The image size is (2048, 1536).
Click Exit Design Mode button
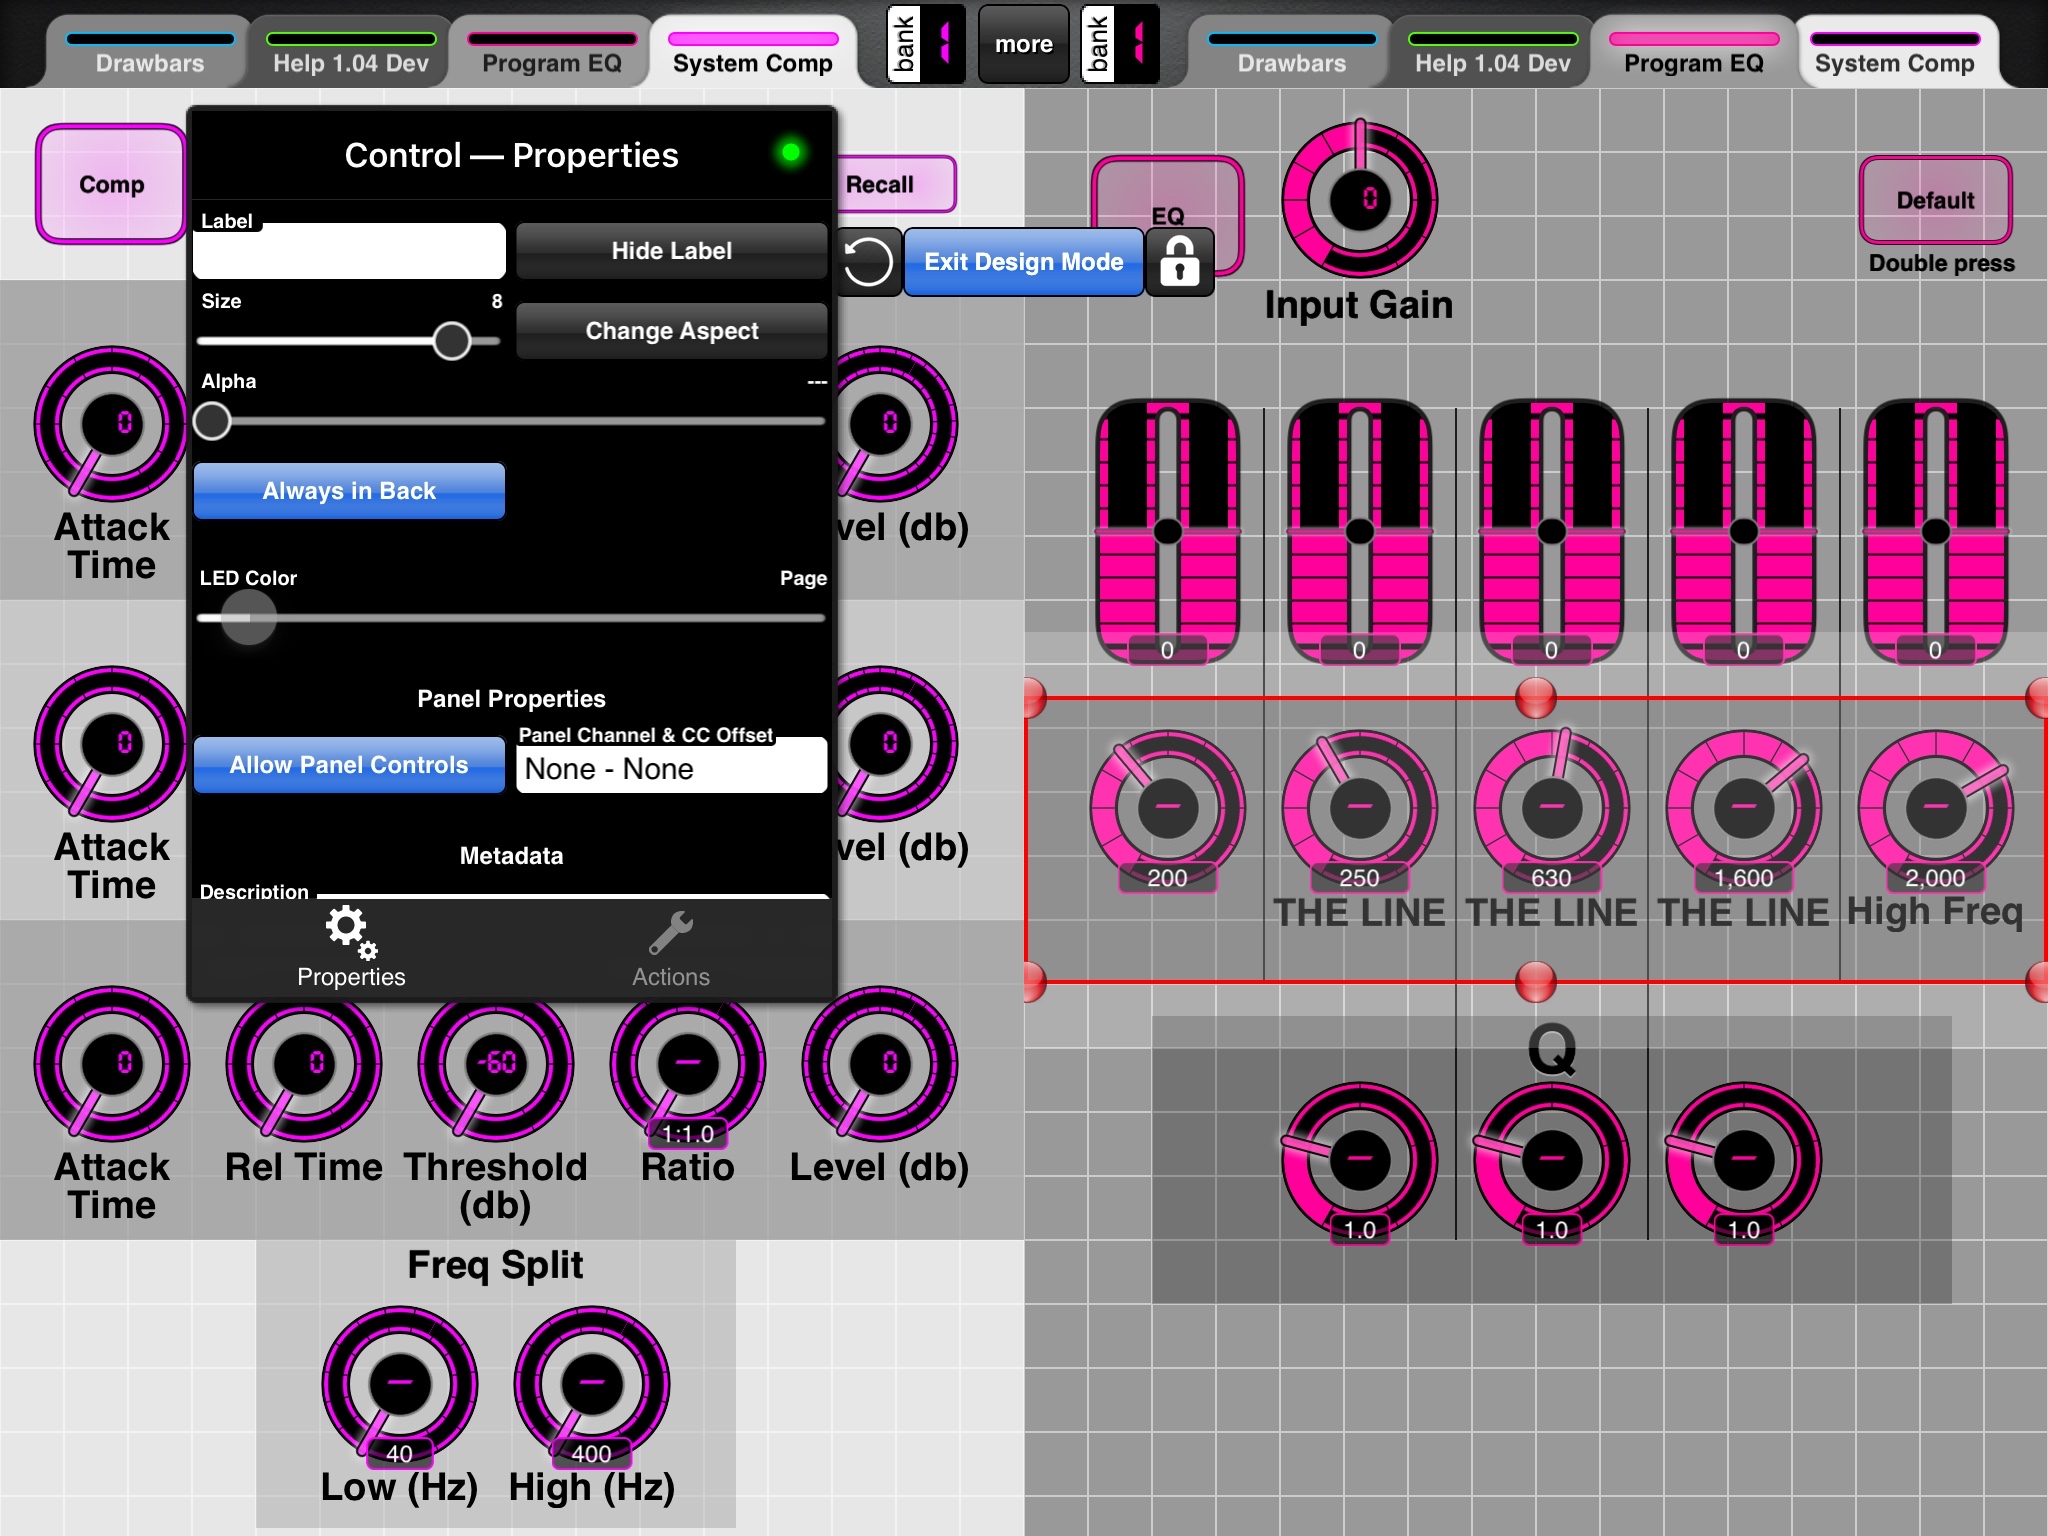point(1023,262)
